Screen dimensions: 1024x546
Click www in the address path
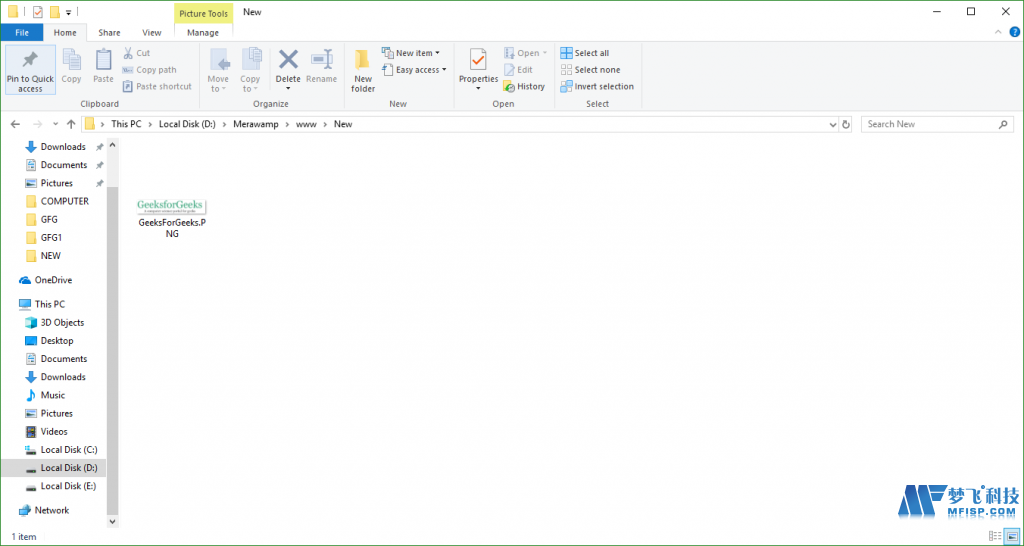tap(306, 124)
